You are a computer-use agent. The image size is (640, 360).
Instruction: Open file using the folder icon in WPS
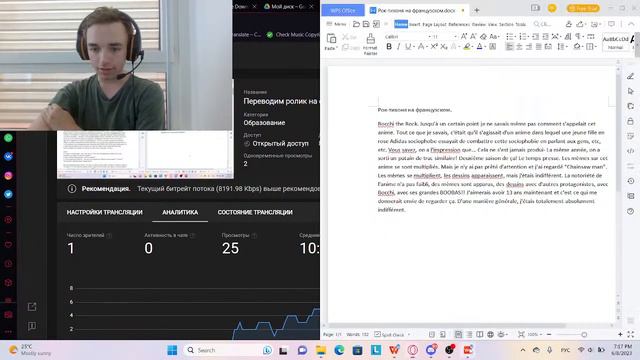[x=356, y=24]
